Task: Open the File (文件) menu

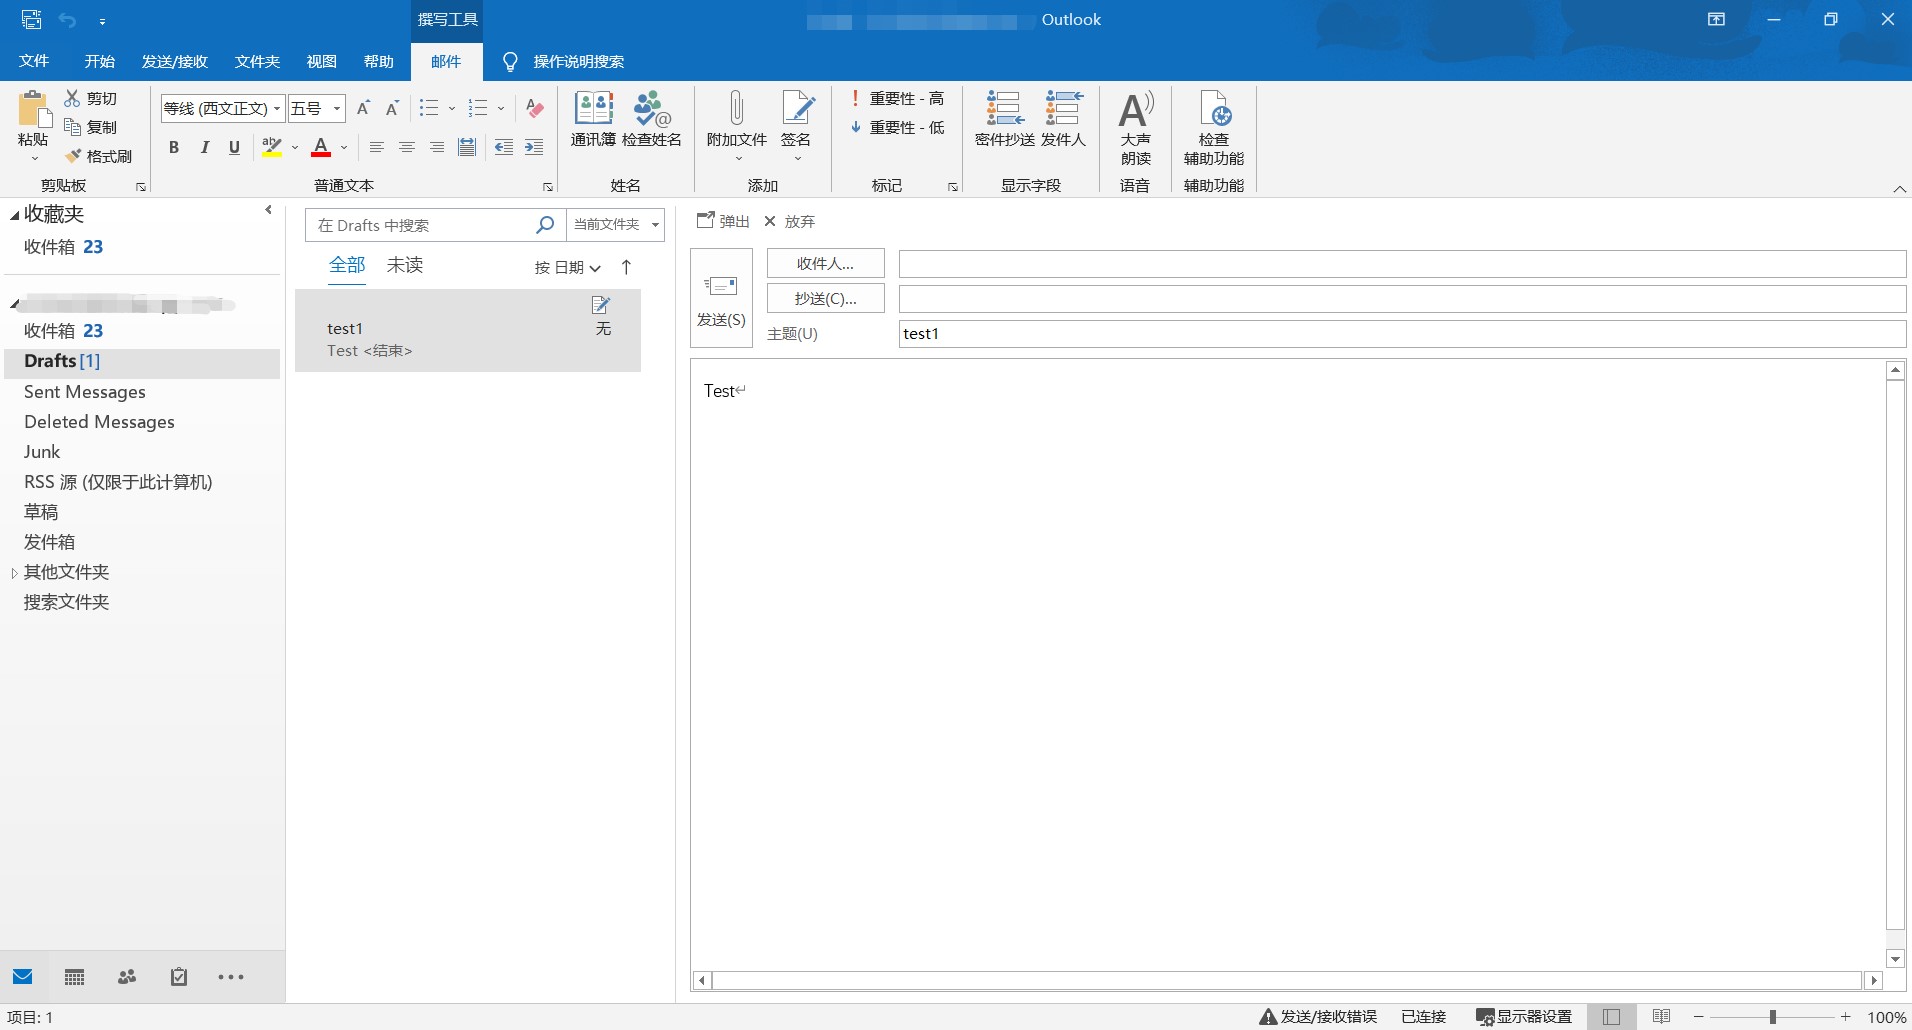Action: (34, 61)
